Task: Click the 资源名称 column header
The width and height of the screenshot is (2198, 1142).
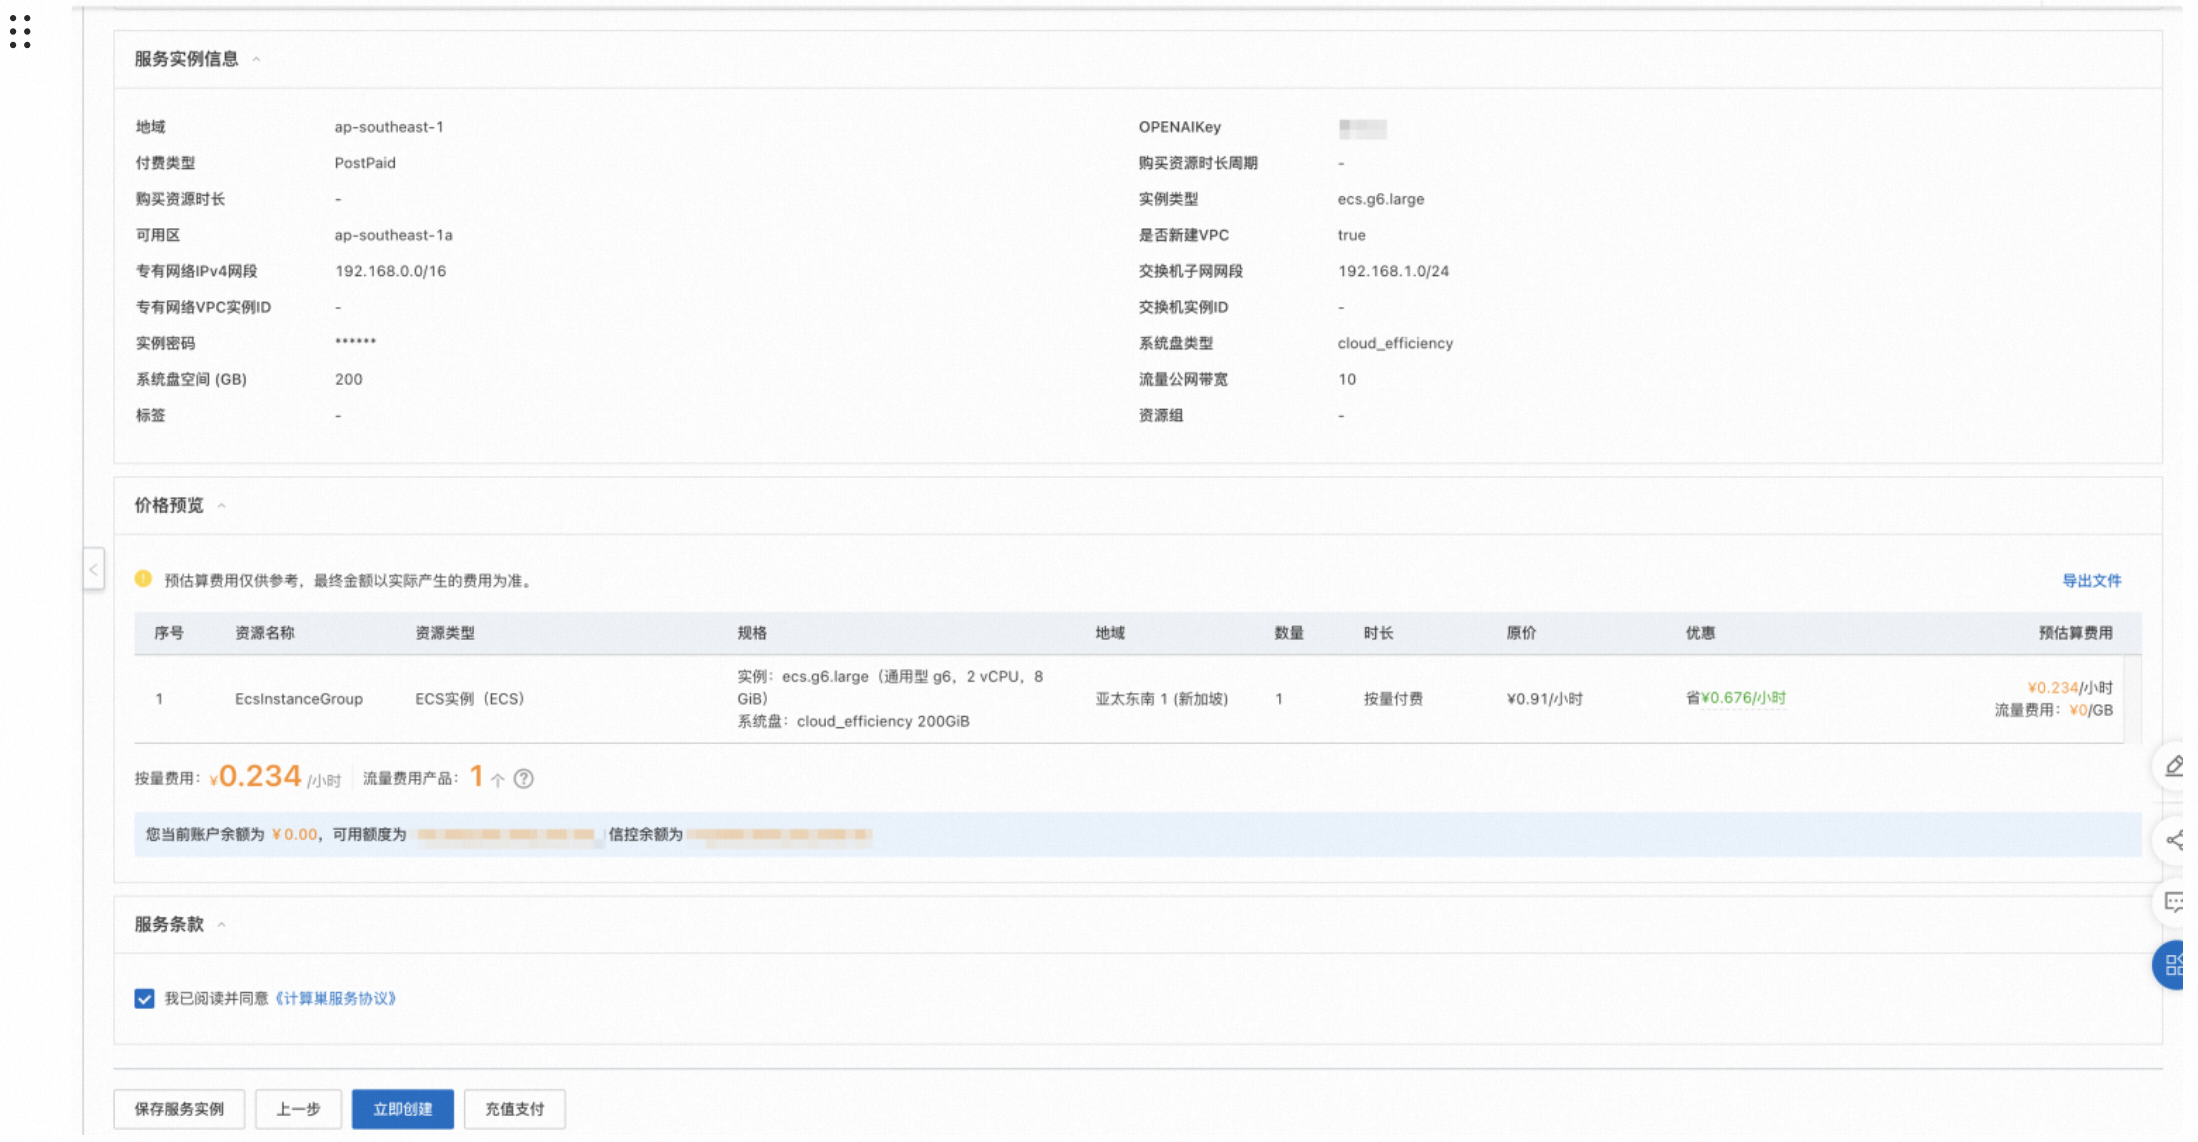Action: coord(265,633)
